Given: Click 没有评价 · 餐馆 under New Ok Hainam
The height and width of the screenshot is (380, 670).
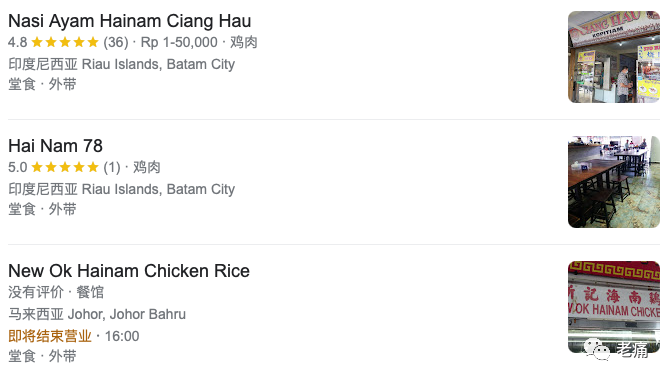Looking at the screenshot, I should click(56, 292).
